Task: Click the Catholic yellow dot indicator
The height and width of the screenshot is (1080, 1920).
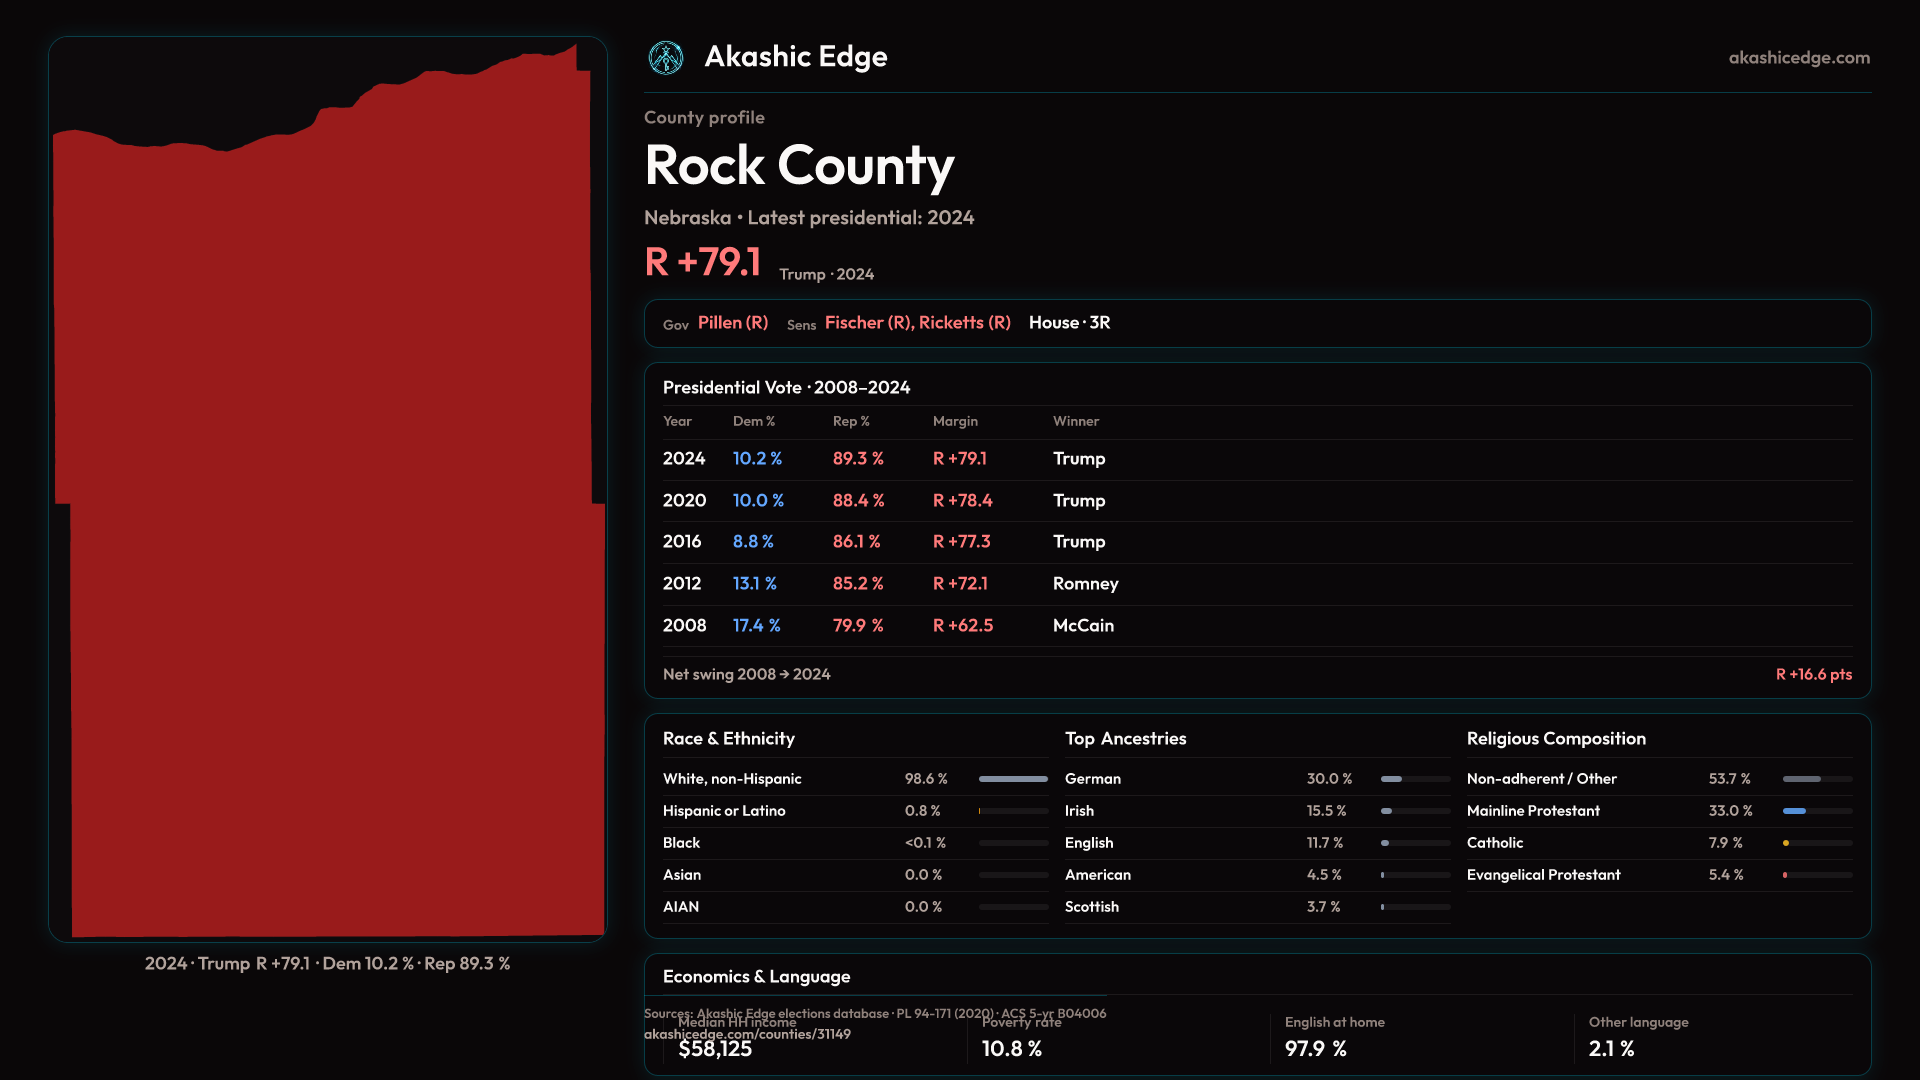Action: click(x=1786, y=843)
